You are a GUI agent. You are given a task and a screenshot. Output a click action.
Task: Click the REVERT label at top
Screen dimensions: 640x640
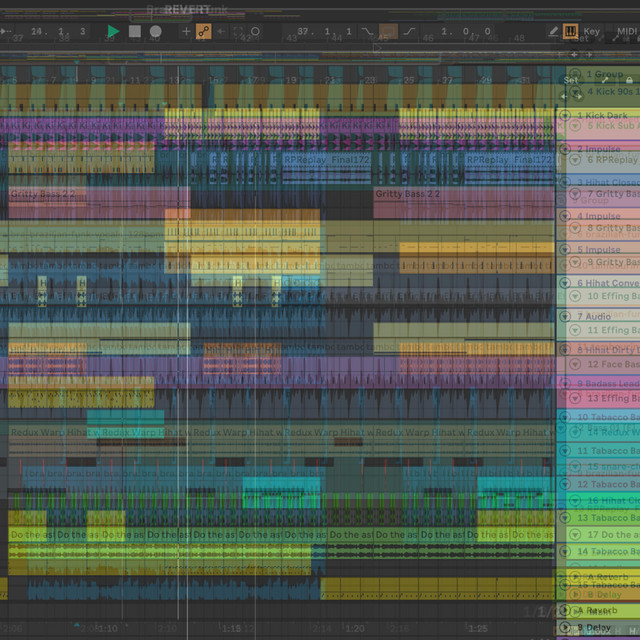(187, 10)
